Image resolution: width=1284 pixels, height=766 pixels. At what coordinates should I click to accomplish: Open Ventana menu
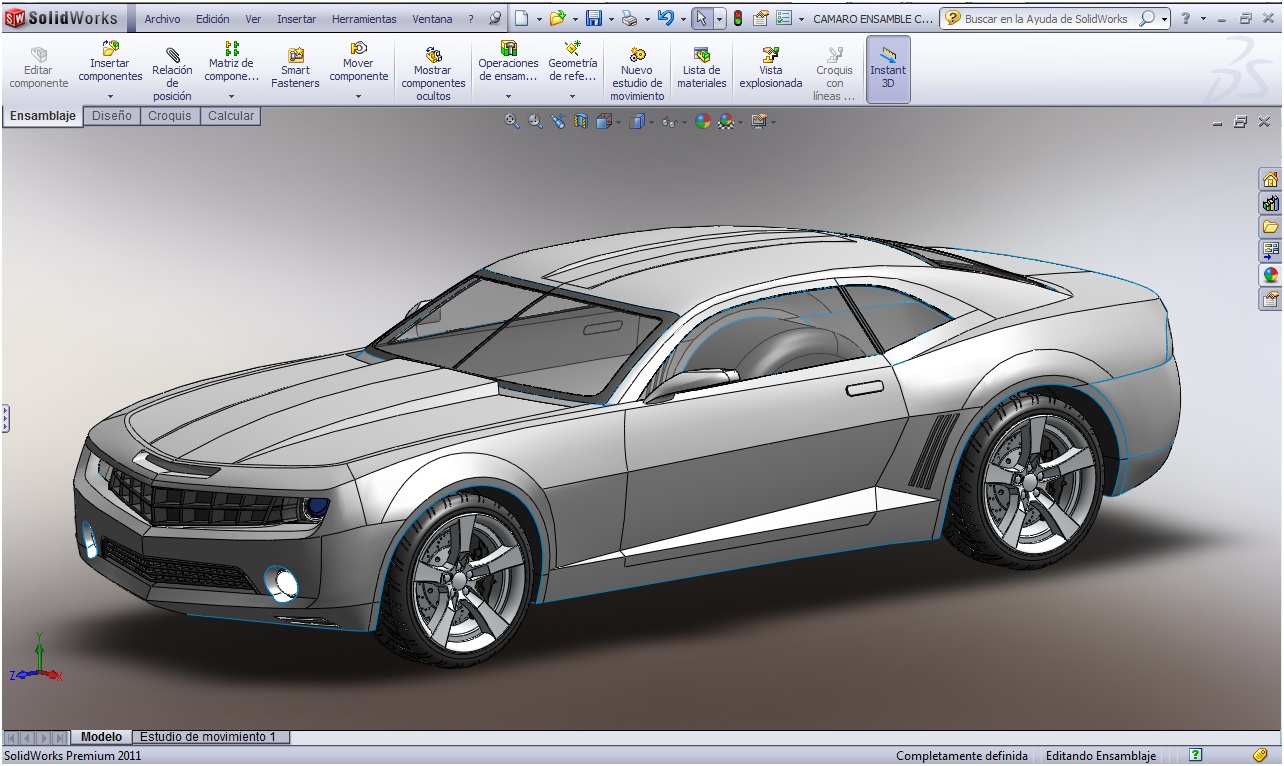(432, 19)
